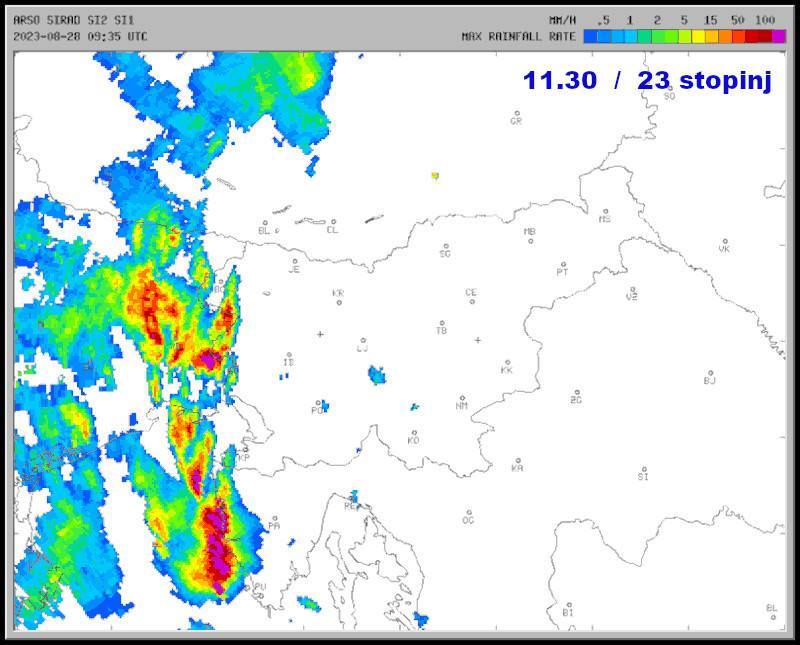Image resolution: width=800 pixels, height=645 pixels.
Task: Select the ZG city marker
Action: pos(576,392)
